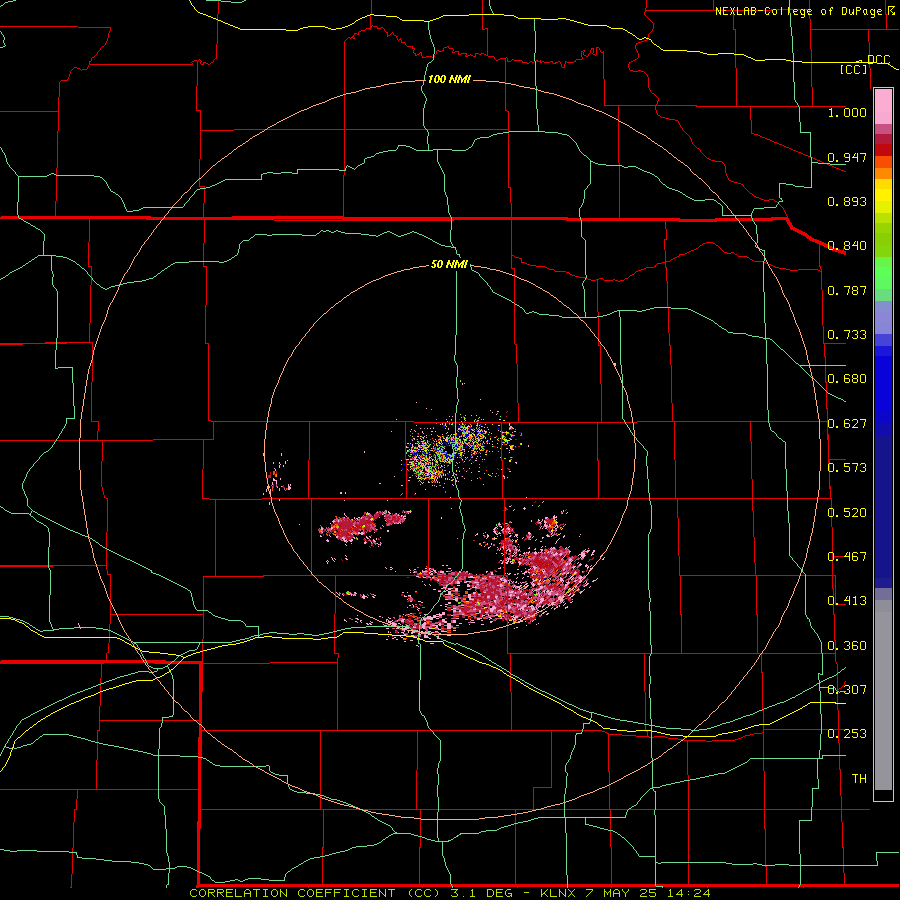Select the 0.573 color scale value
The width and height of the screenshot is (900, 900).
pos(847,468)
